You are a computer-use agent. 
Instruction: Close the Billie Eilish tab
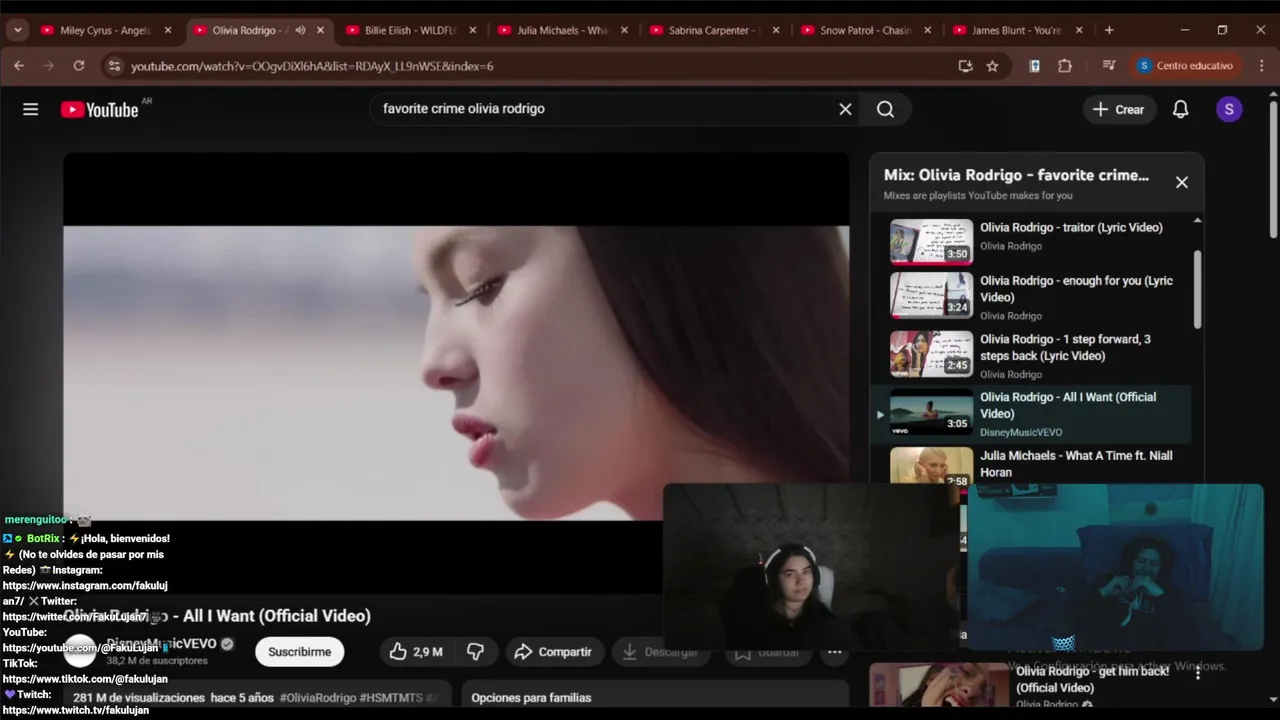click(472, 30)
